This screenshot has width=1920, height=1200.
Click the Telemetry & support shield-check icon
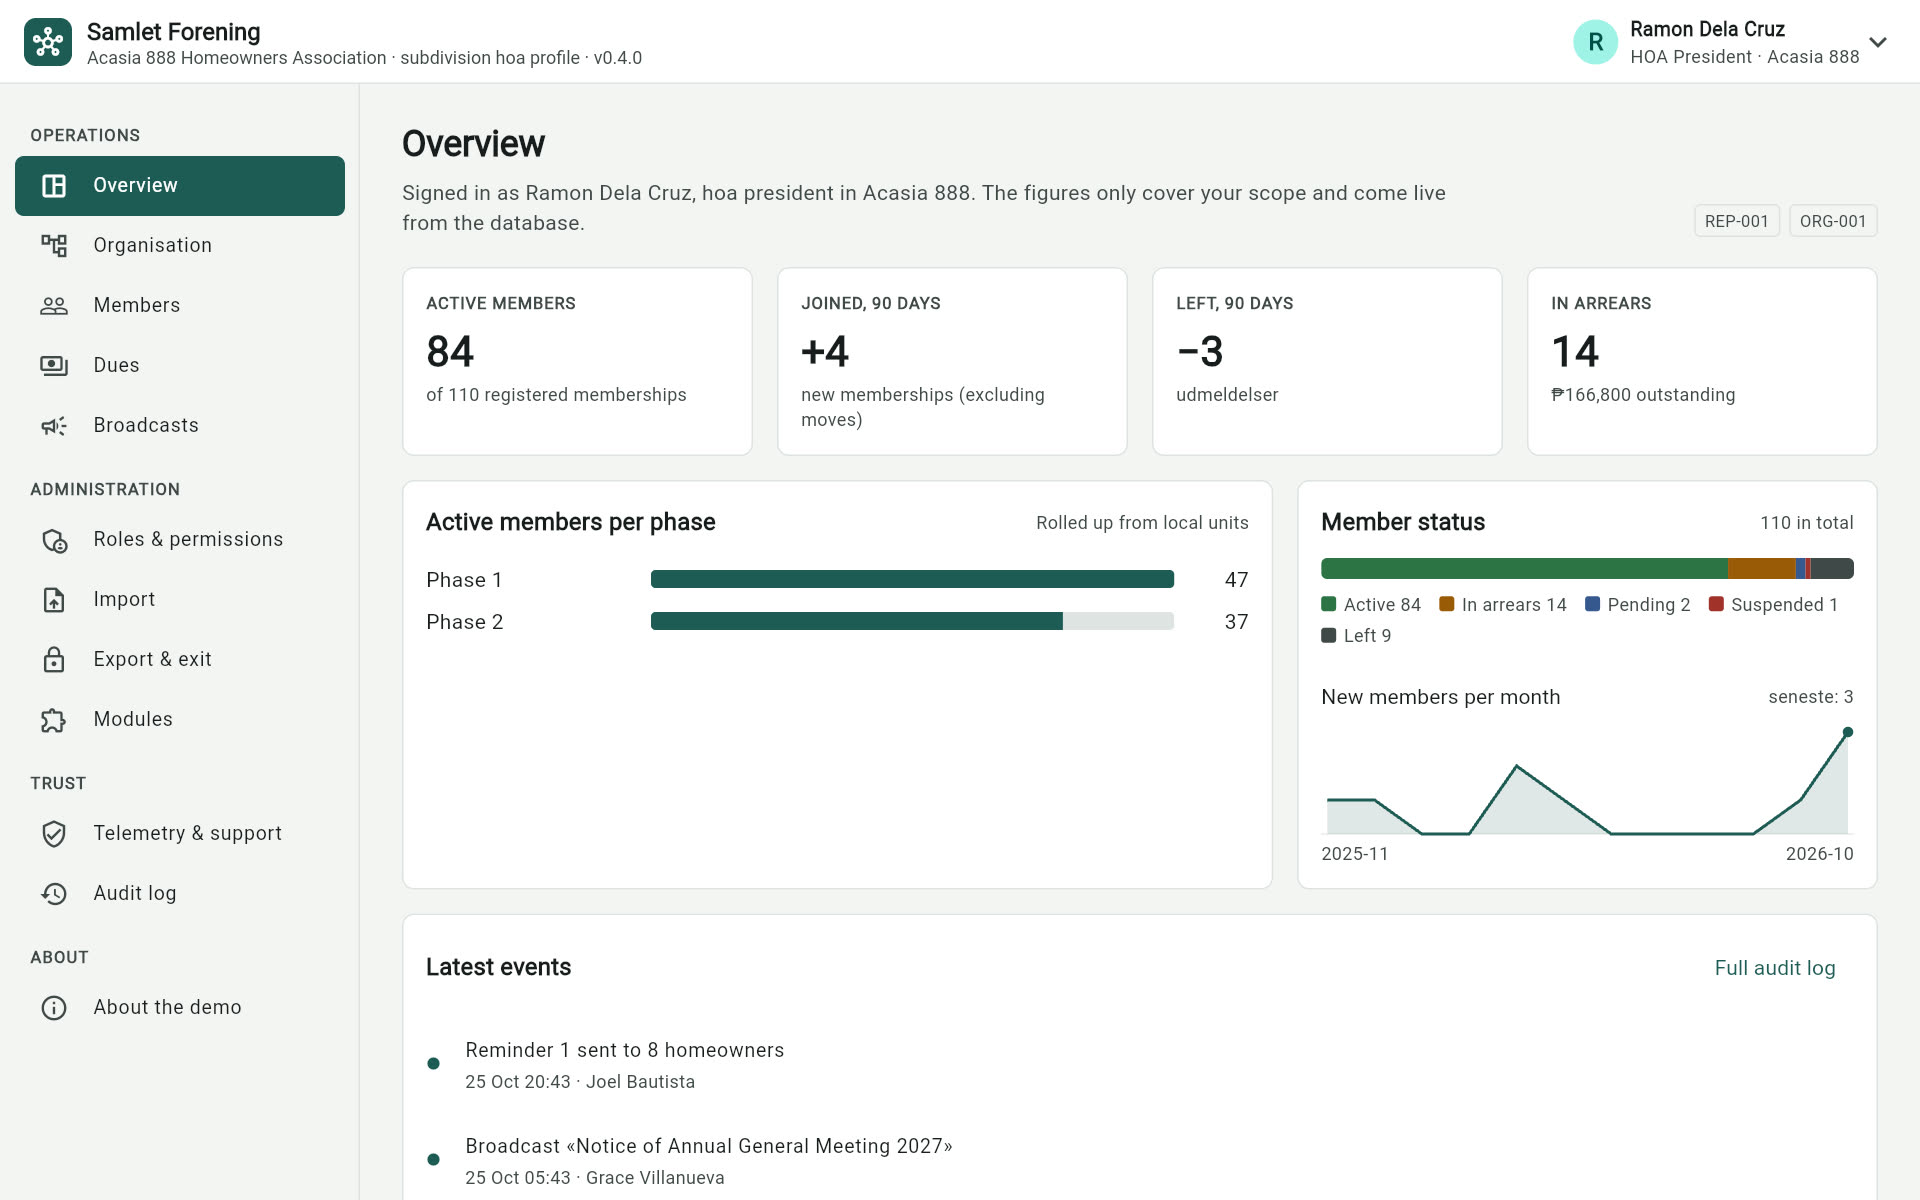(x=54, y=834)
